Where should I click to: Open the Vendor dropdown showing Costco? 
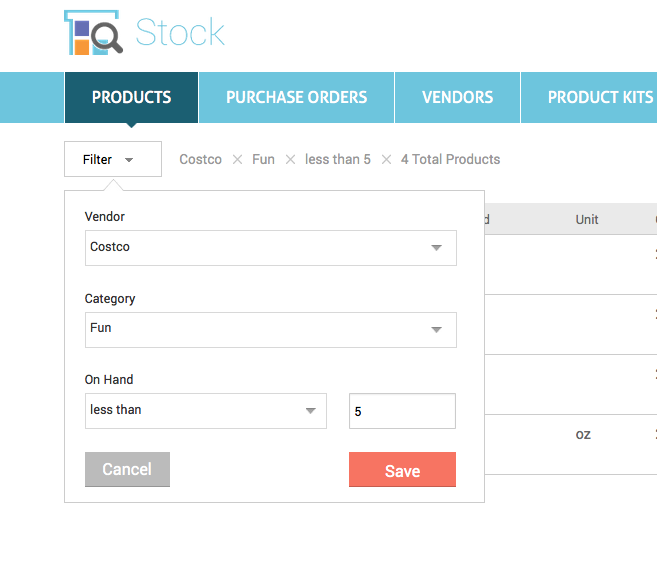tap(270, 248)
